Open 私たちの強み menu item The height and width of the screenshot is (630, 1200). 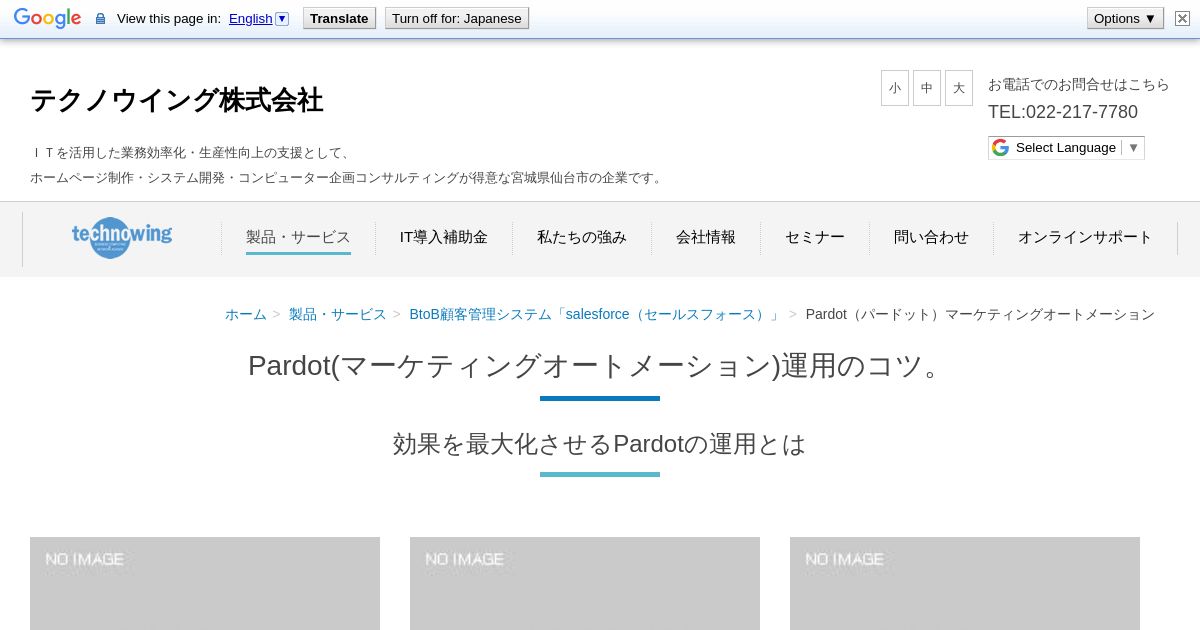pyautogui.click(x=582, y=237)
